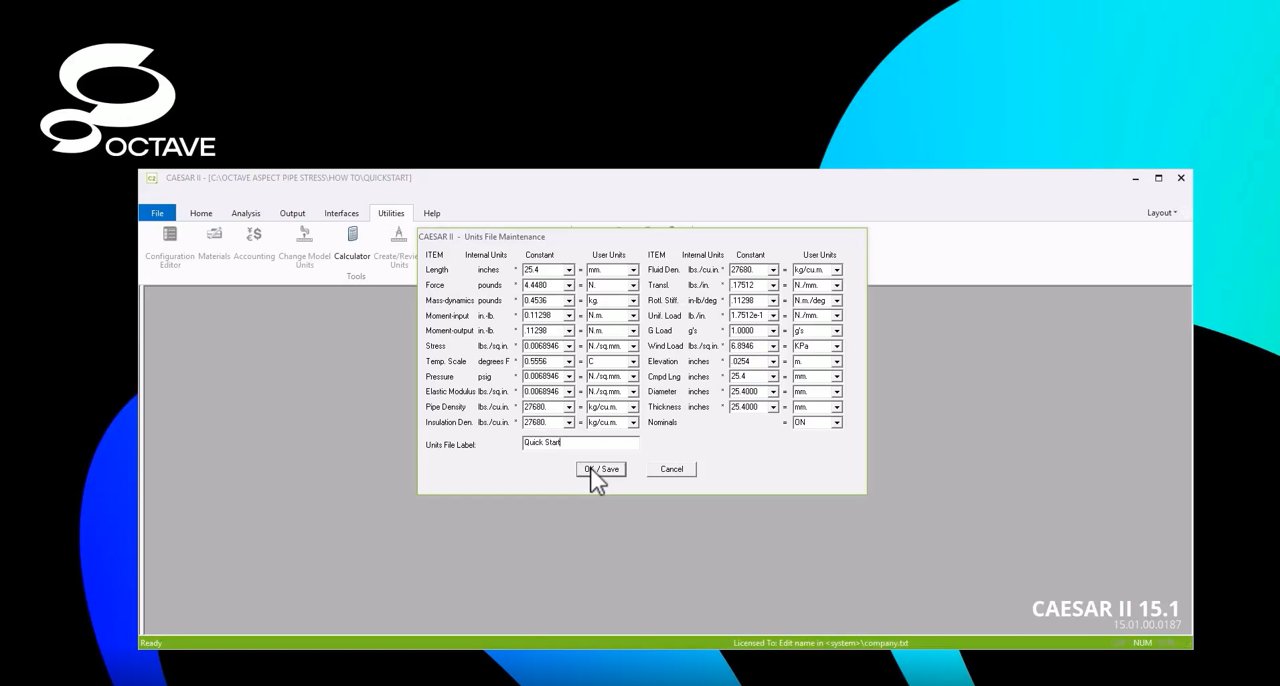Open the Help ribbon tab

[432, 213]
